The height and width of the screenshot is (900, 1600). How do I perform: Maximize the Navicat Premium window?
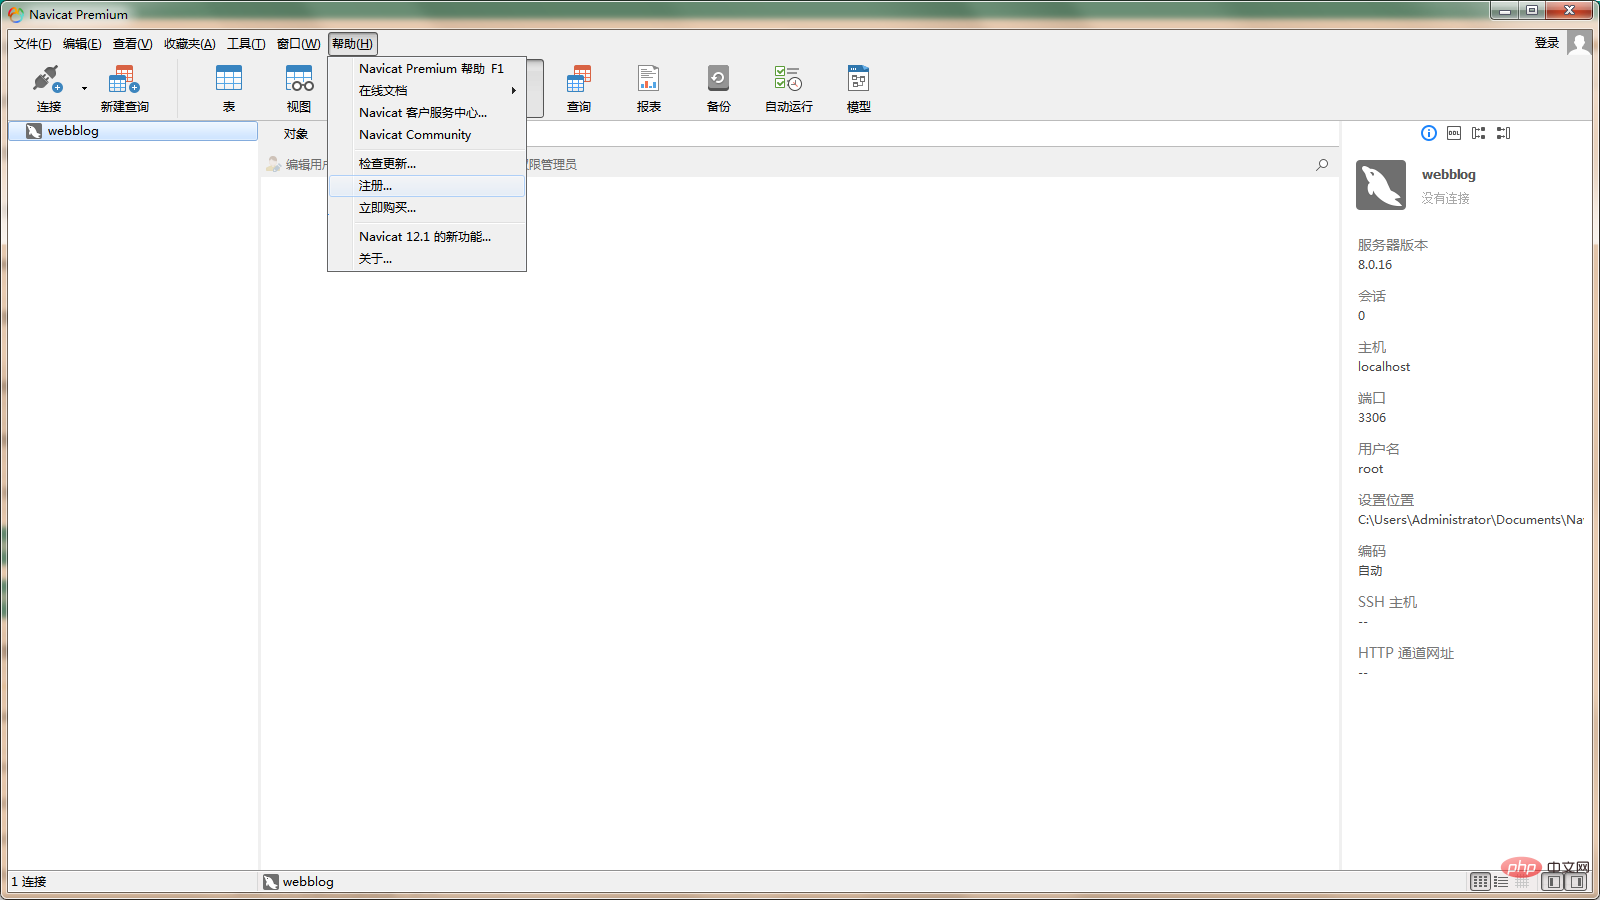(x=1532, y=11)
